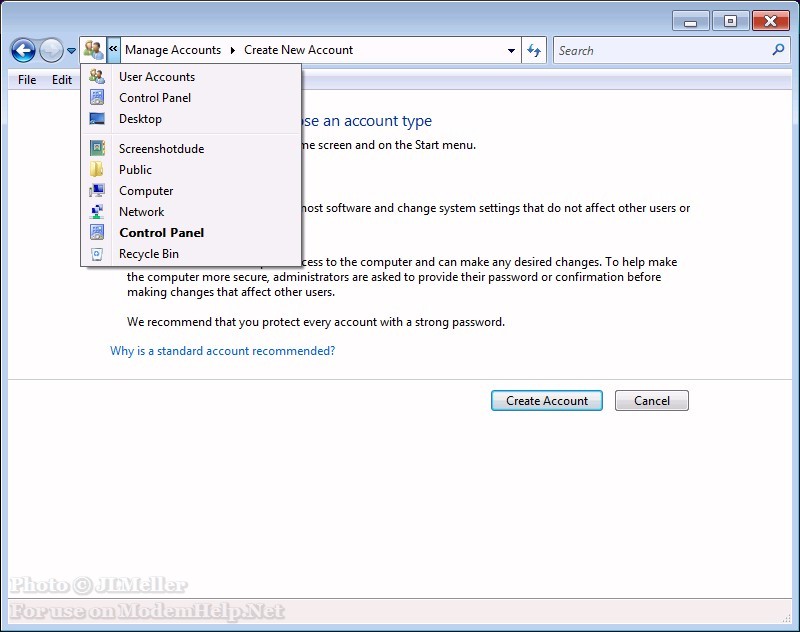Click the User Accounts icon in dropdown list
This screenshot has height=632, width=800.
[96, 77]
